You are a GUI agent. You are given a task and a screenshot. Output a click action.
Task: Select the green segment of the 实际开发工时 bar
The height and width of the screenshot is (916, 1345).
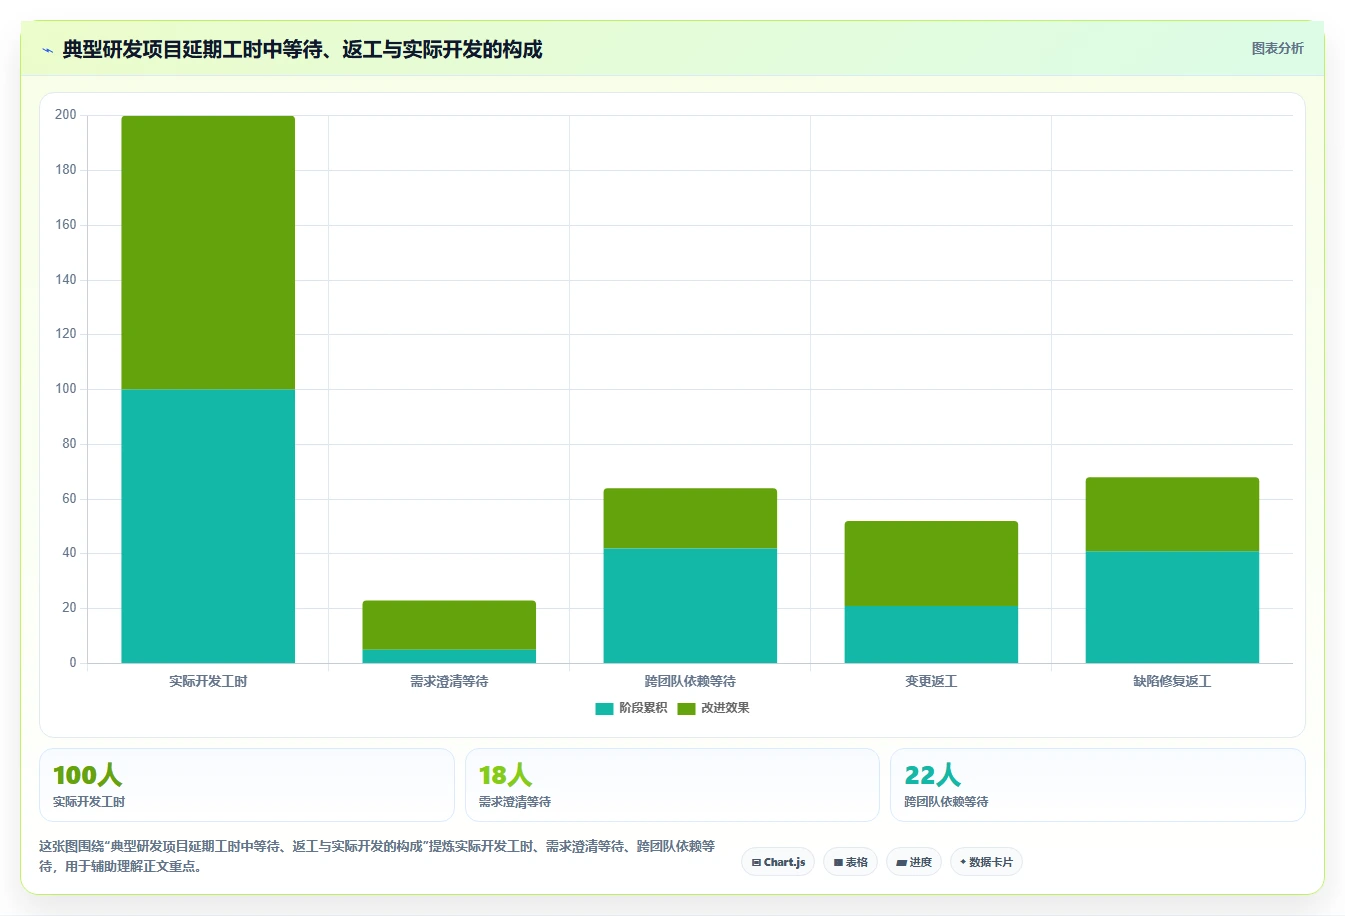tap(208, 253)
